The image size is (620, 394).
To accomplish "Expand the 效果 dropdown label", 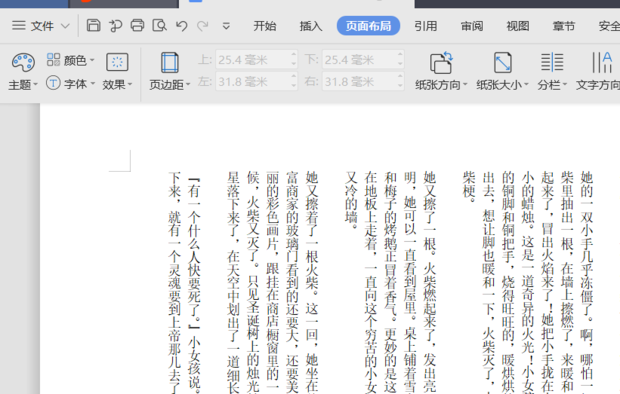I will [117, 85].
